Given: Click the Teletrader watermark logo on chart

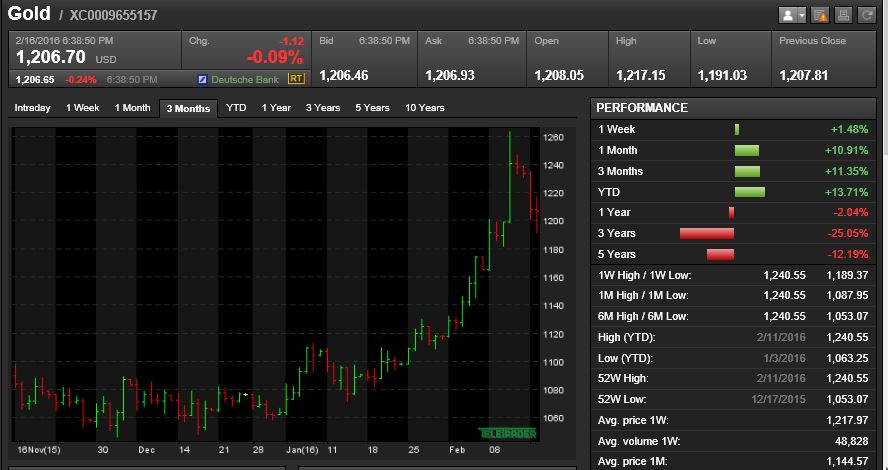Looking at the screenshot, I should (509, 433).
